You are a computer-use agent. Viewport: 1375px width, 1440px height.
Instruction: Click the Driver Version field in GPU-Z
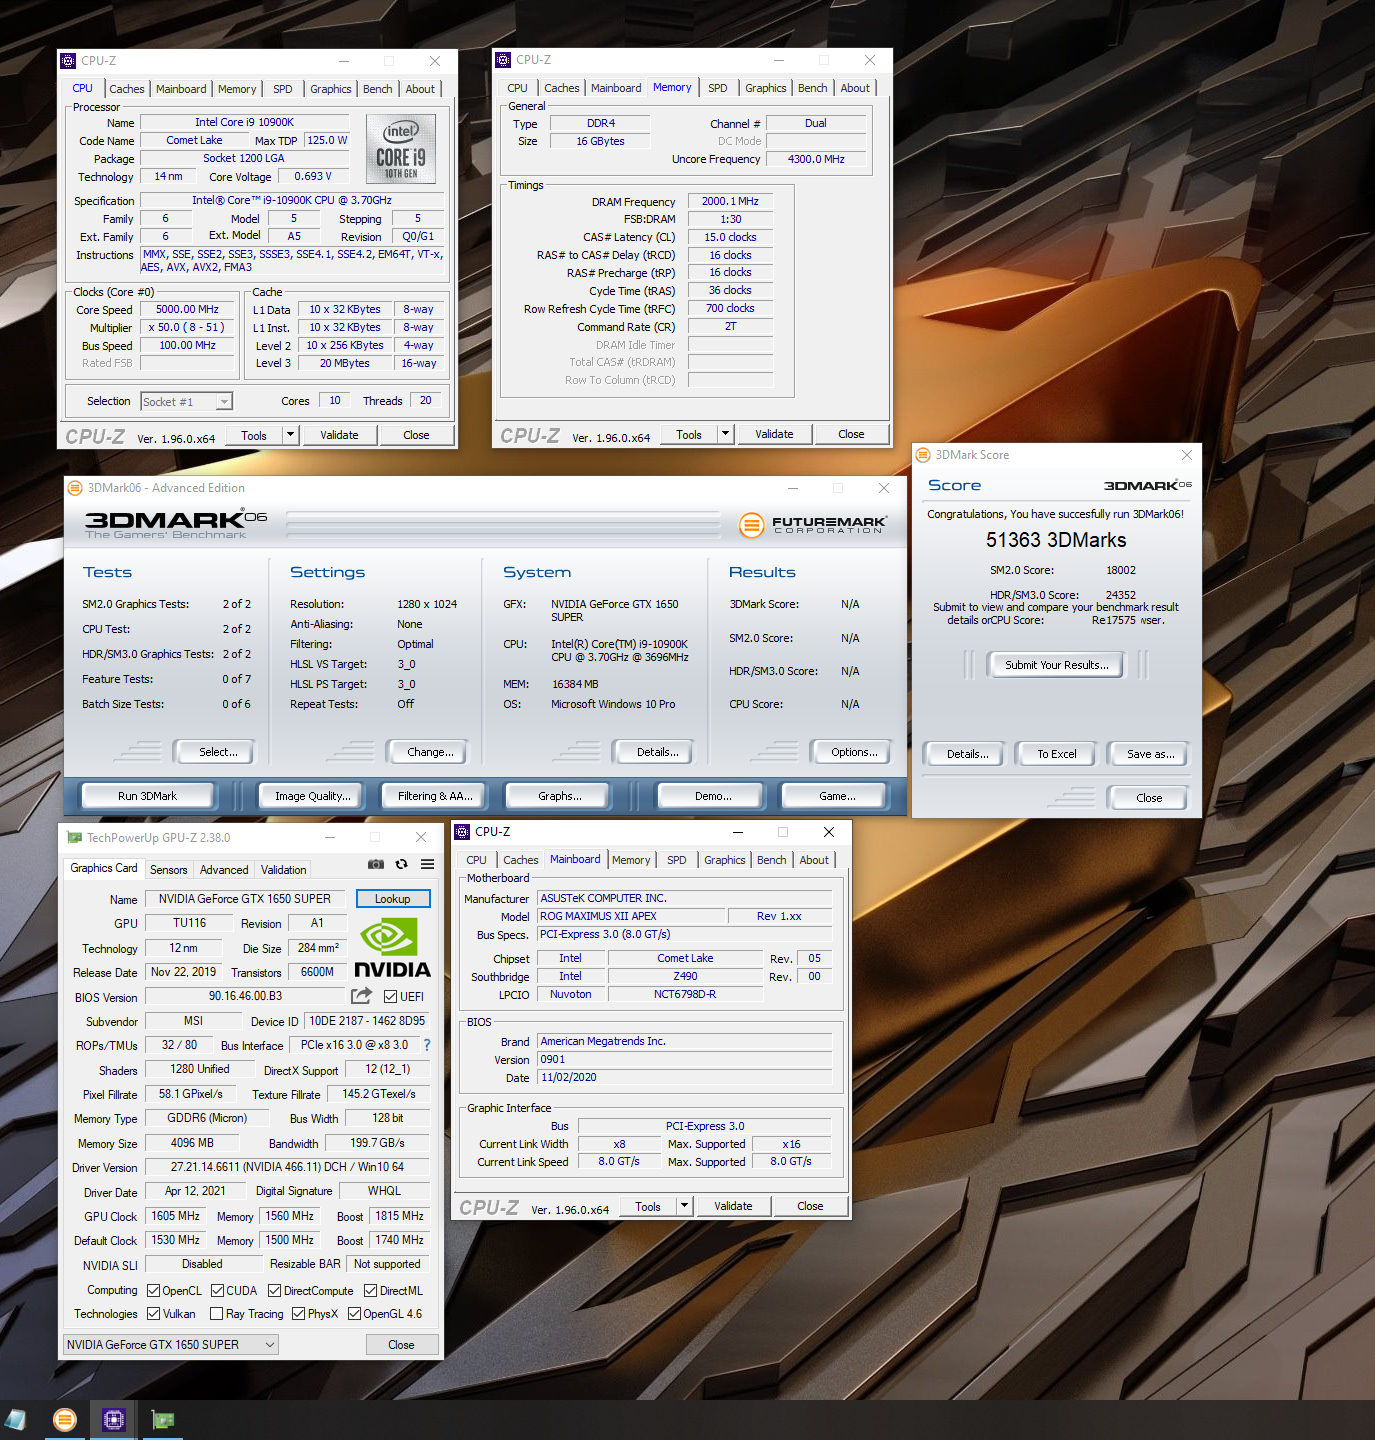(287, 1167)
